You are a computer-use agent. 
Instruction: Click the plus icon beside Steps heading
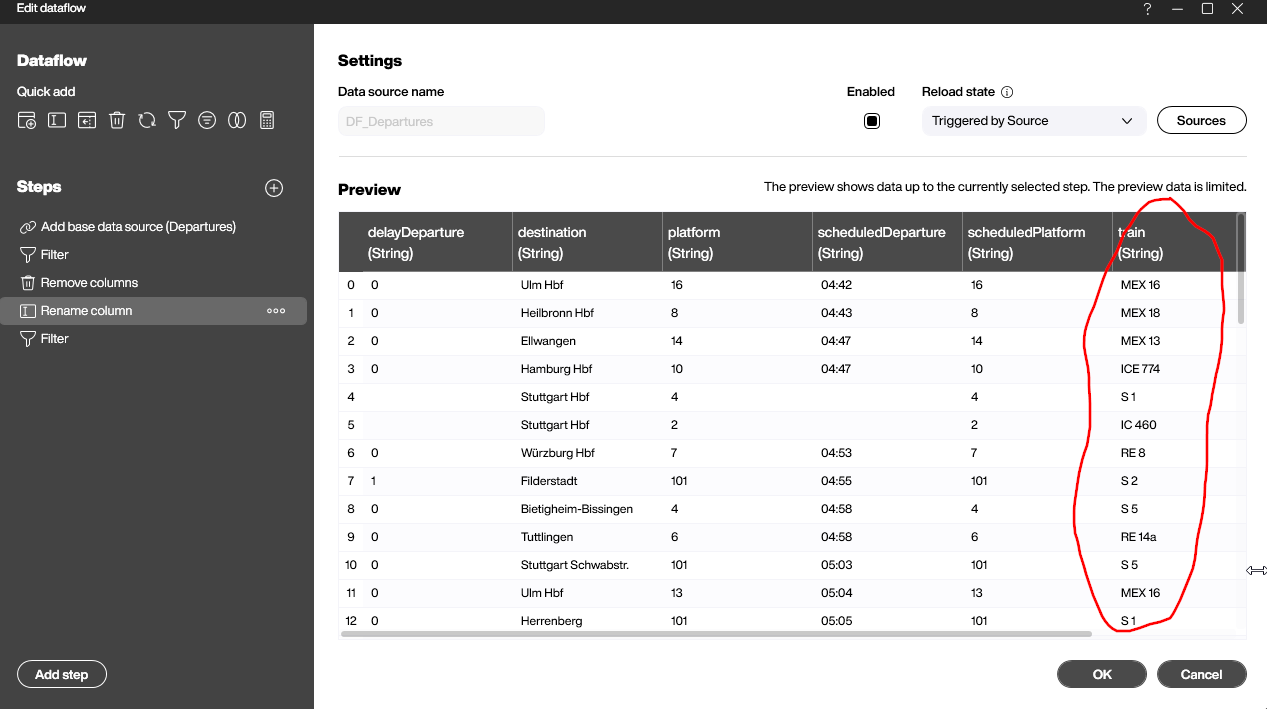coord(274,188)
